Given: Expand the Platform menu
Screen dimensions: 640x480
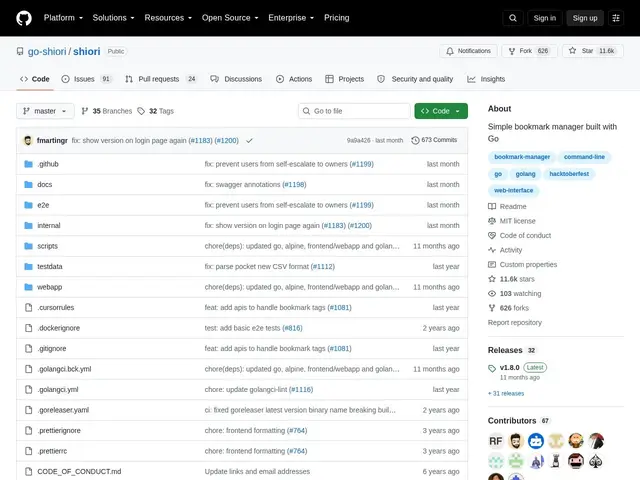Looking at the screenshot, I should coord(63,18).
